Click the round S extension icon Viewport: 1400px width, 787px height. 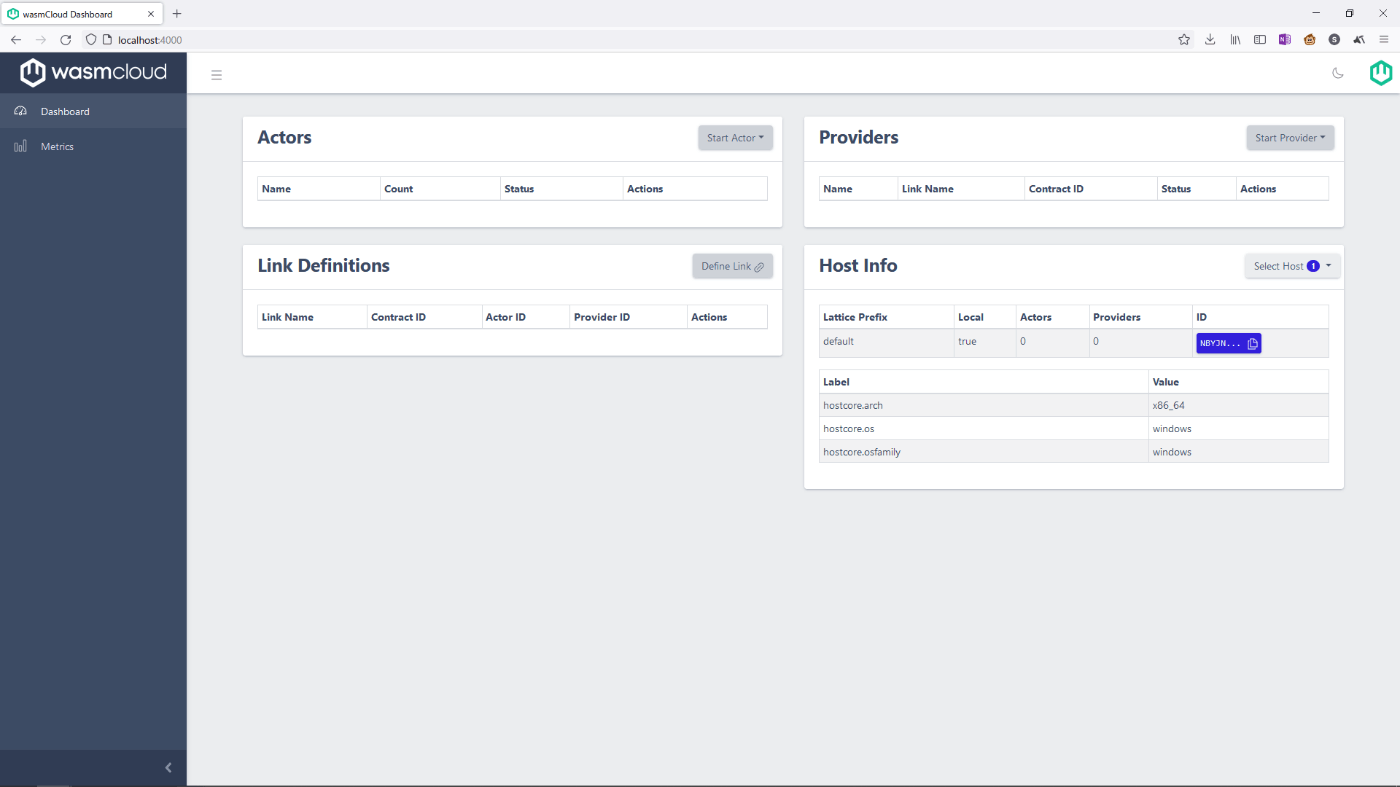pyautogui.click(x=1334, y=40)
